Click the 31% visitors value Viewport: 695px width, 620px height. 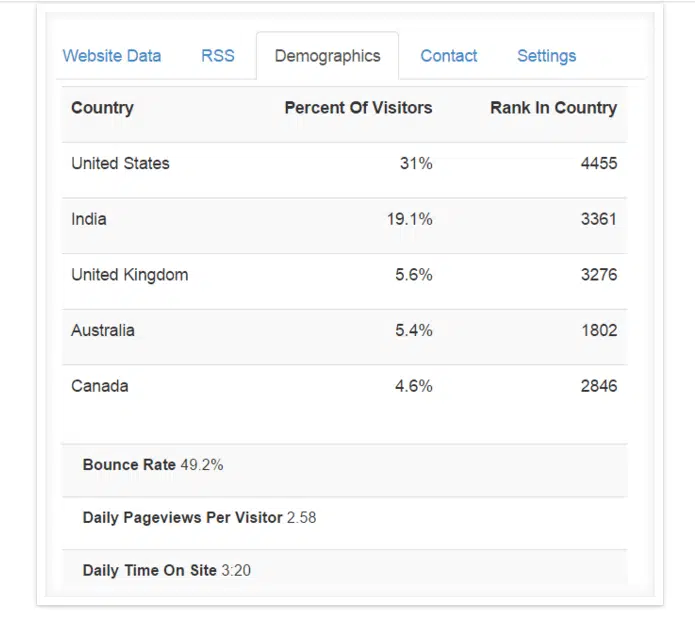tap(416, 164)
